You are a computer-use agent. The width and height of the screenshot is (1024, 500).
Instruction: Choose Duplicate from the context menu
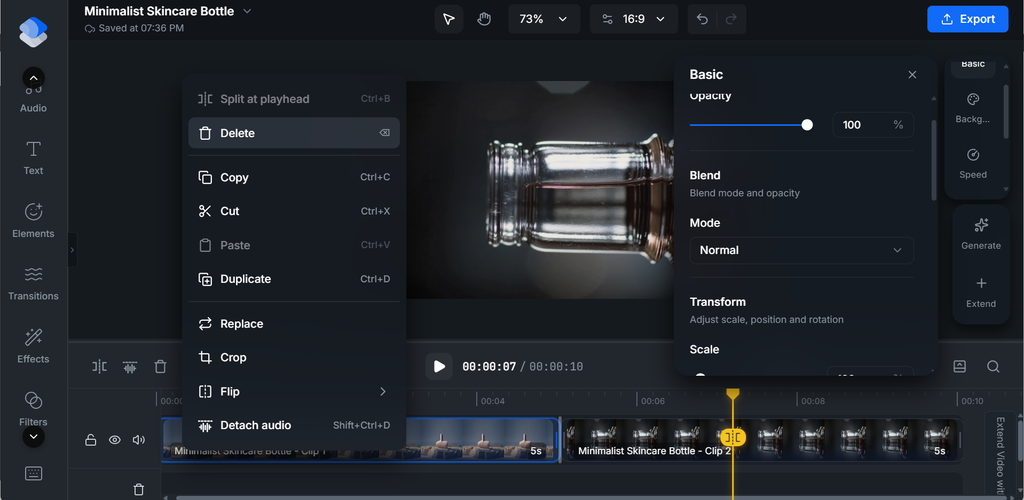click(294, 279)
